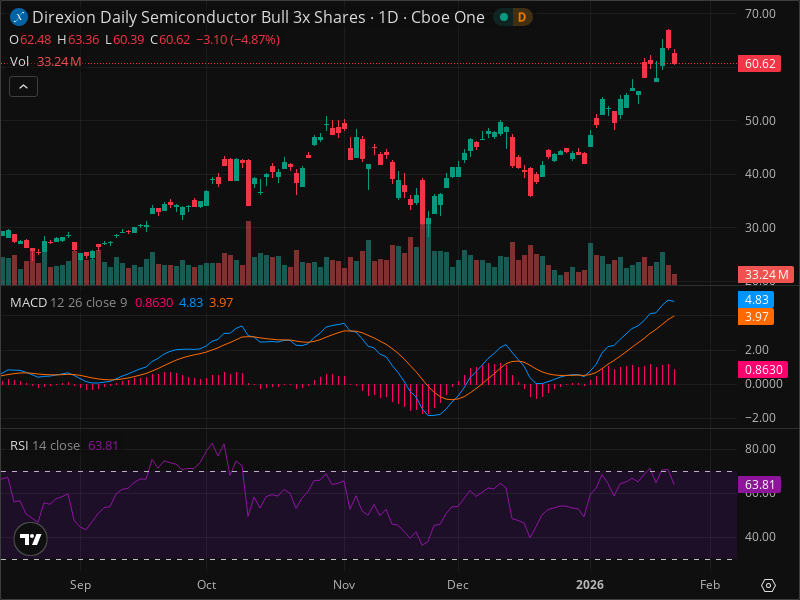The height and width of the screenshot is (600, 800).
Task: Click the 50.00 price scale label
Action: coord(760,121)
